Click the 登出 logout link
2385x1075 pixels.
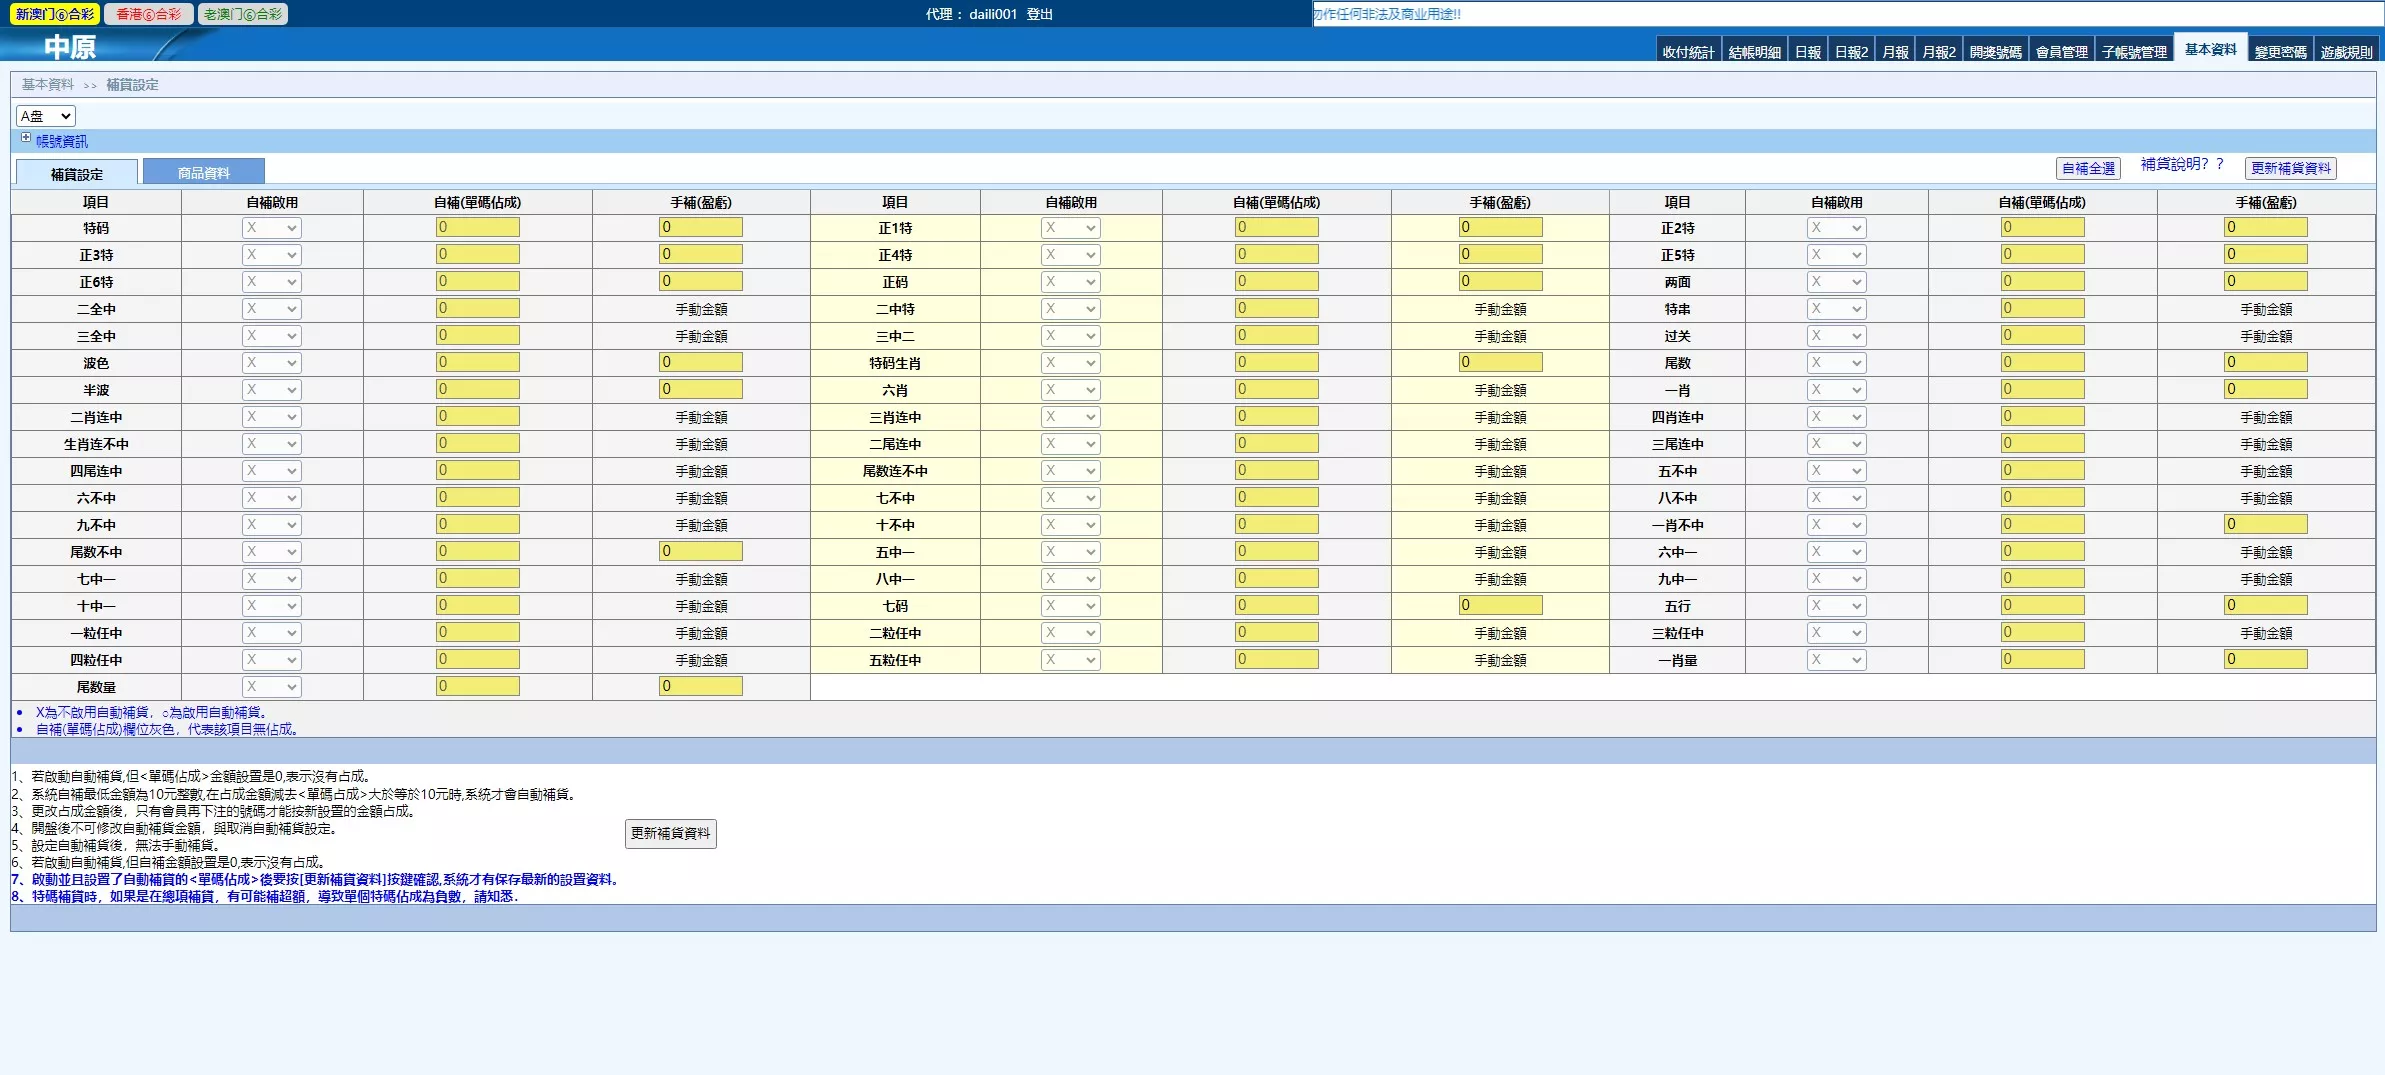tap(1039, 14)
